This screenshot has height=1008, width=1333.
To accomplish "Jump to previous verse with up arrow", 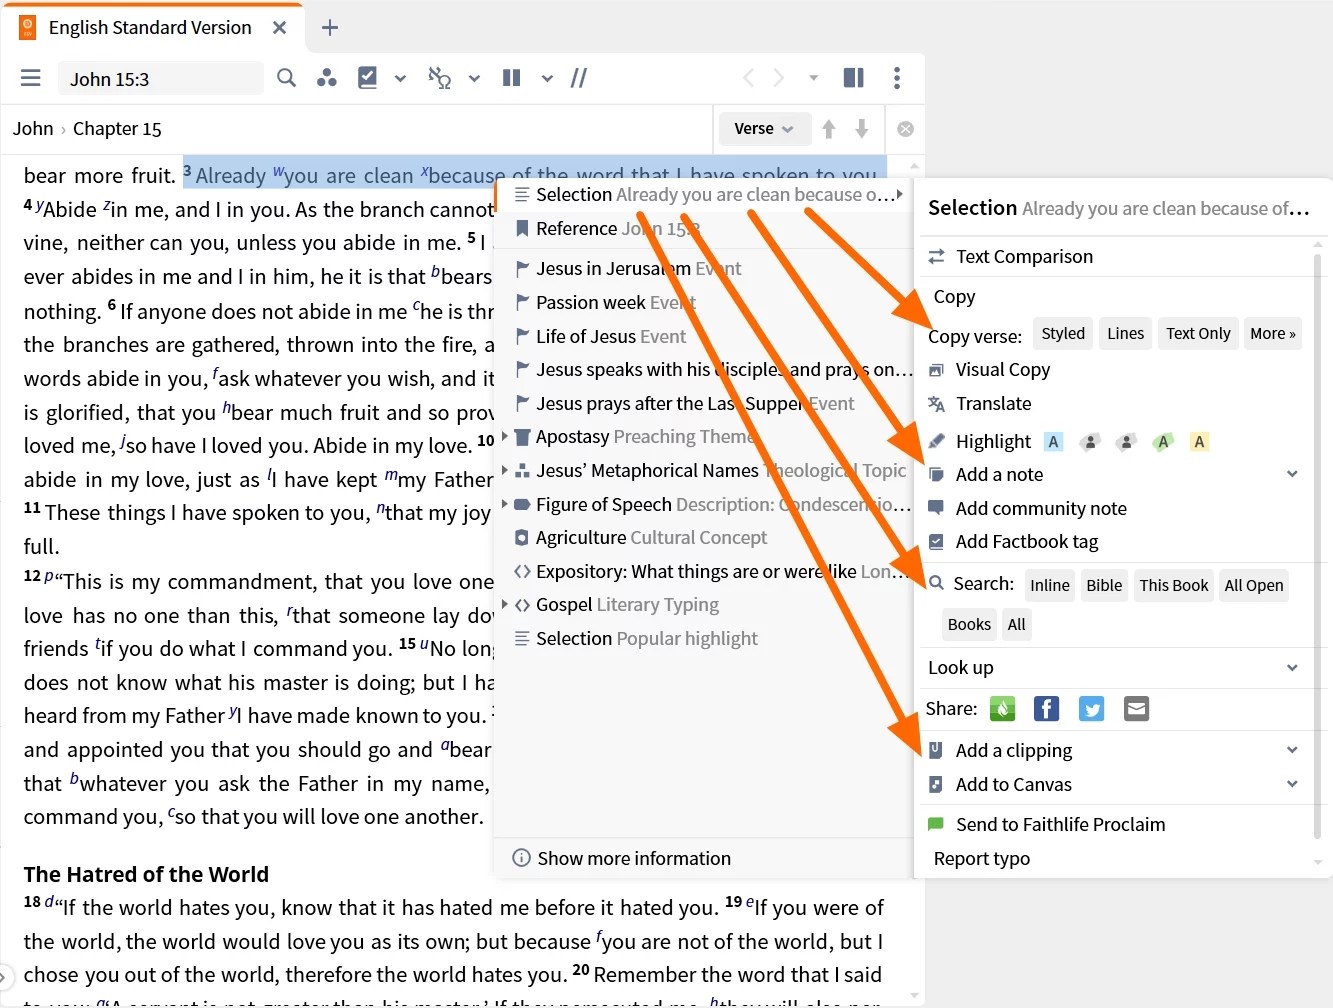I will [829, 129].
